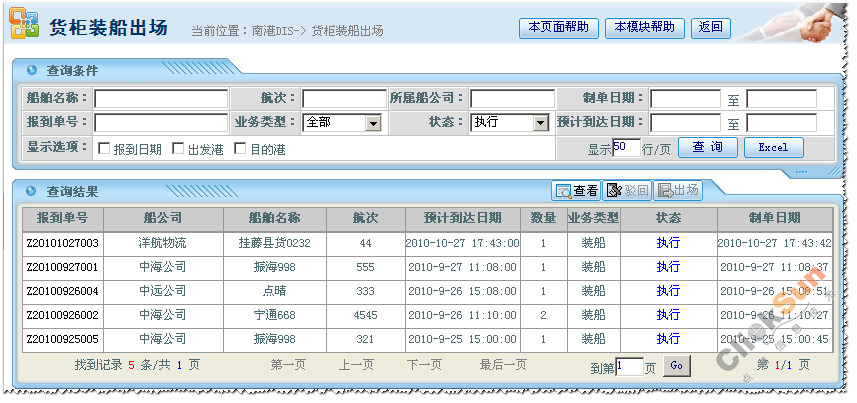This screenshot has width=857, height=403.
Task: Check the 目的港 display option
Action: tap(240, 149)
